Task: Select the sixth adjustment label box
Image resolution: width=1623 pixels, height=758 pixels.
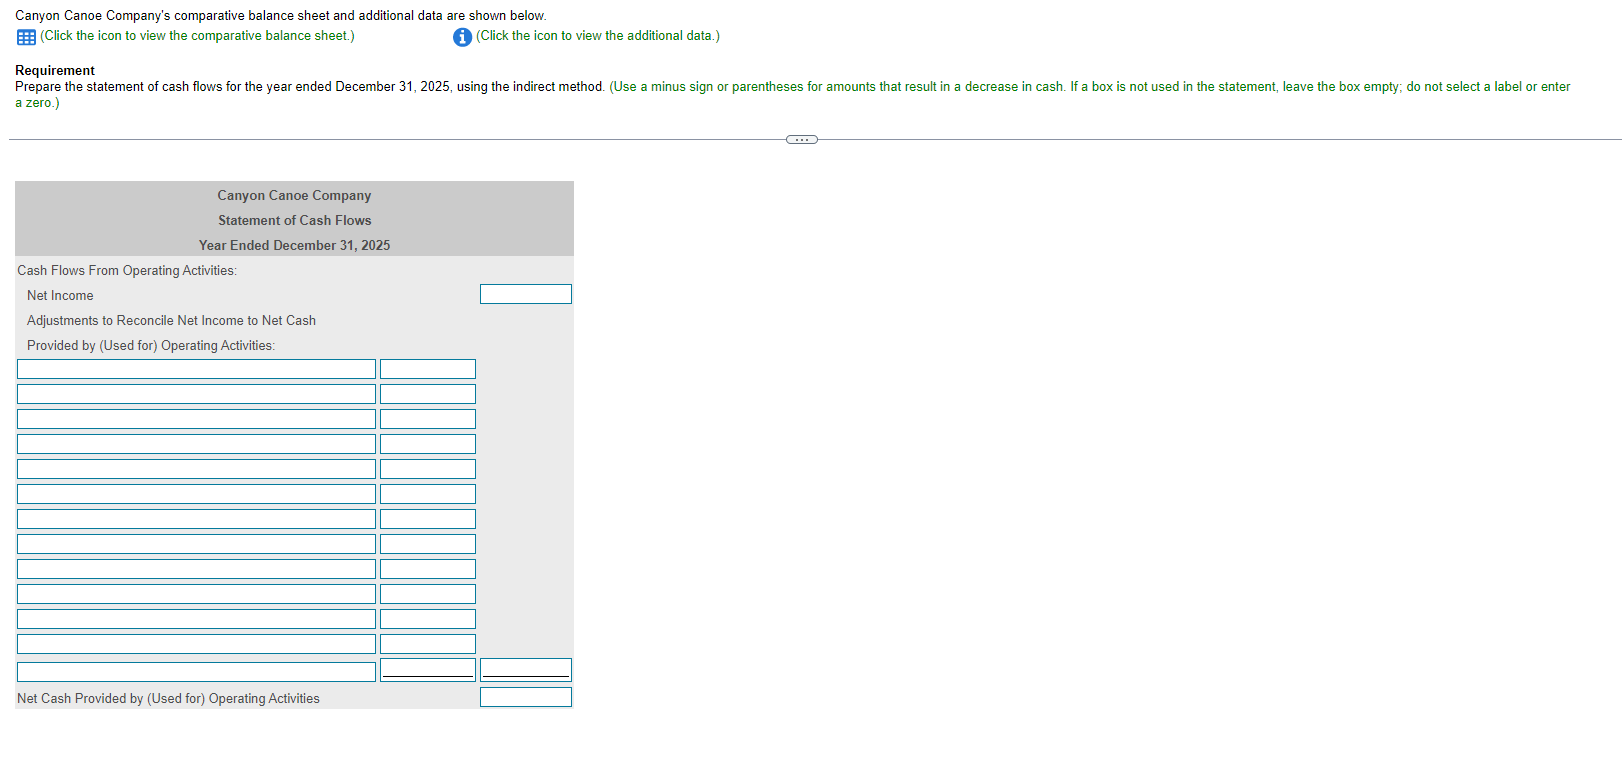Action: tap(196, 494)
